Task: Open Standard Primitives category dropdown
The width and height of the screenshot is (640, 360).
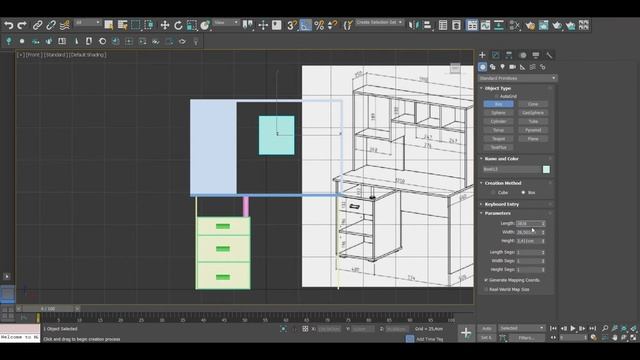Action: 517,78
